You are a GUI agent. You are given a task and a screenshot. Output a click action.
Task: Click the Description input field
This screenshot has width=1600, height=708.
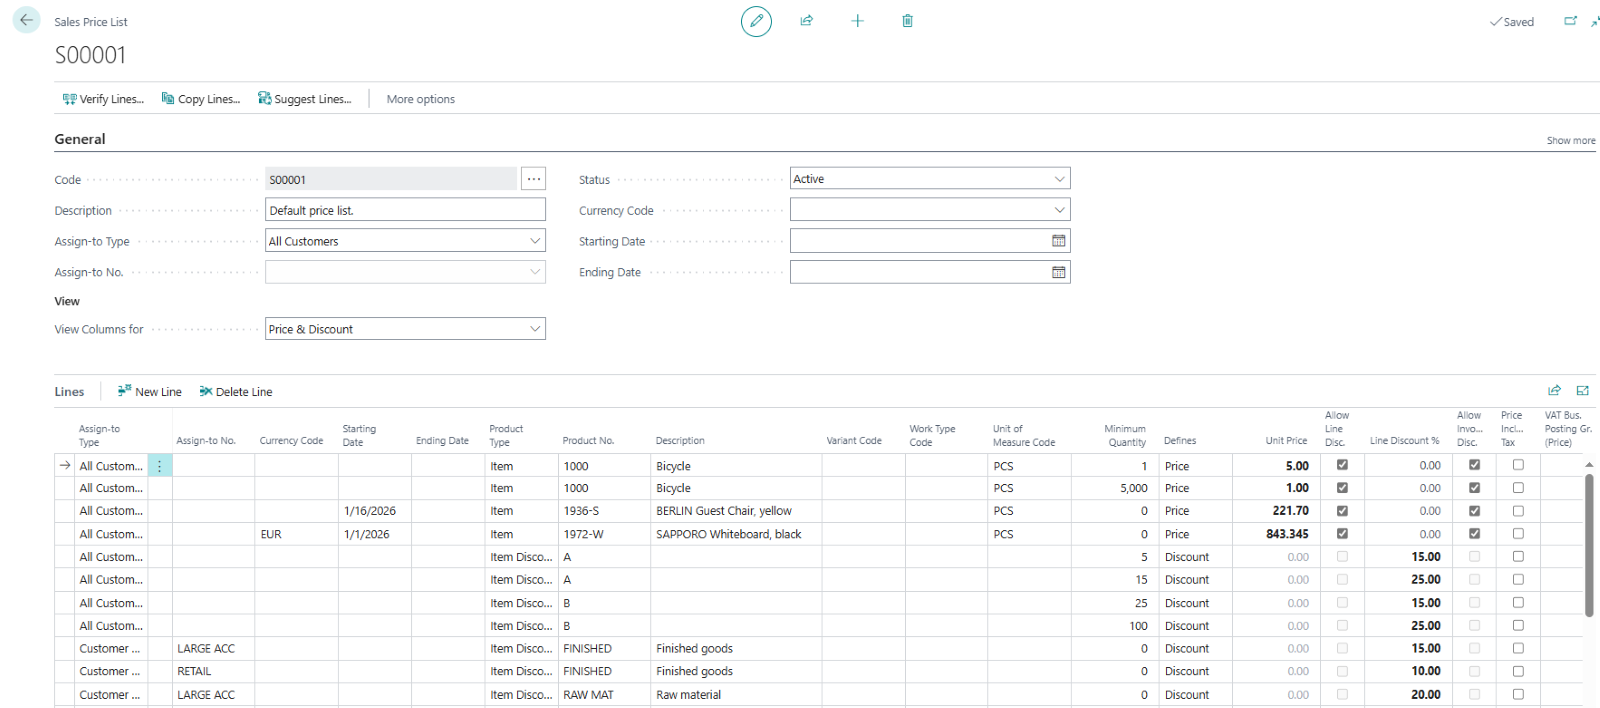pos(405,210)
